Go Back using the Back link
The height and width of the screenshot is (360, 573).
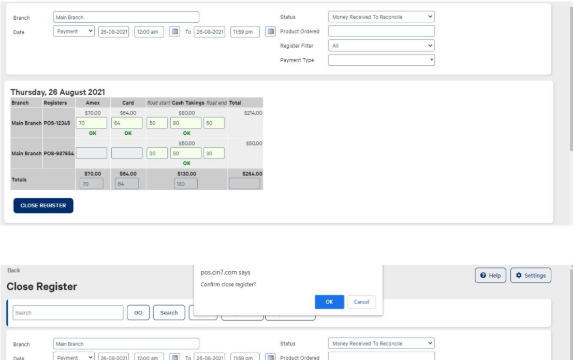point(14,270)
